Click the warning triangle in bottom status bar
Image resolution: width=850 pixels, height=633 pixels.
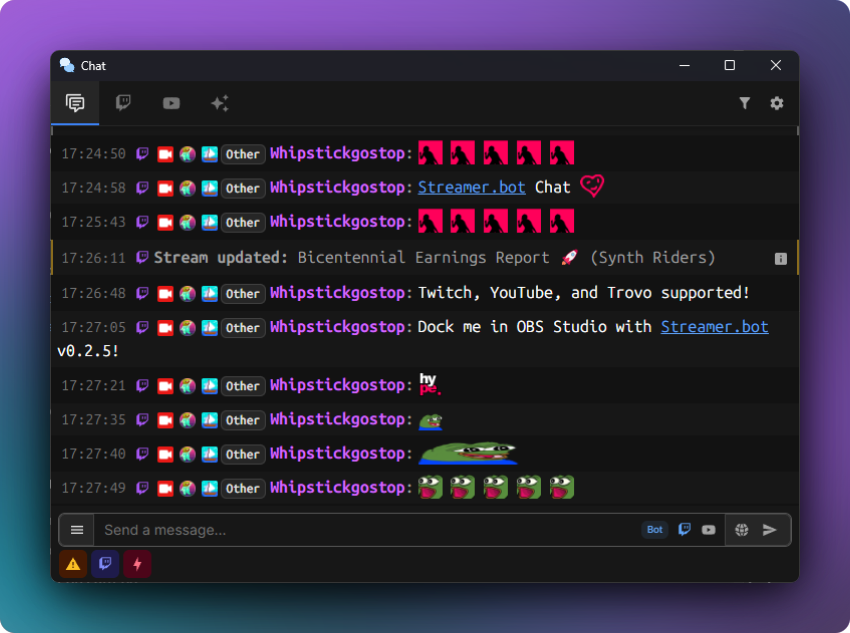[71, 563]
